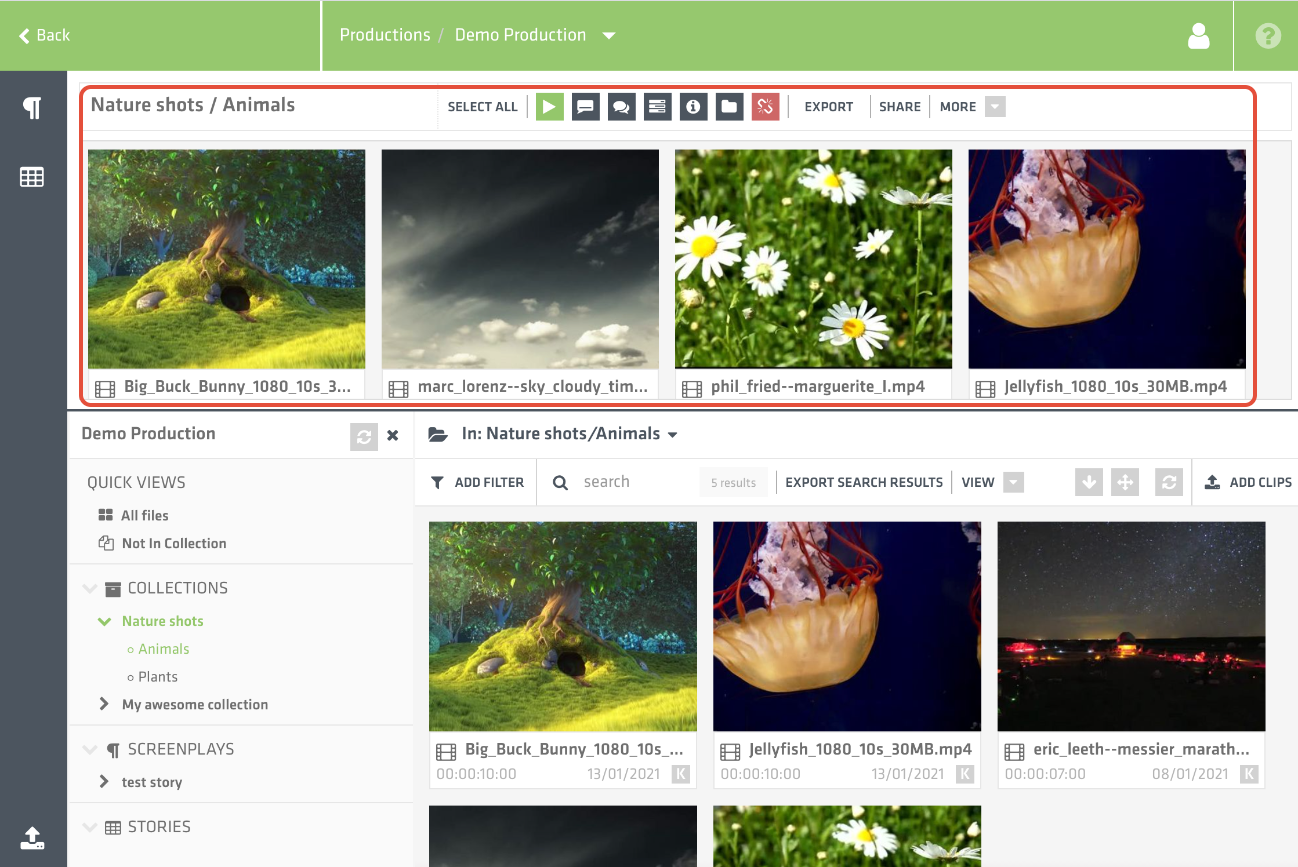Screen dimensions: 1298x867
Task: Select the Animals sub-collection
Action: (163, 649)
